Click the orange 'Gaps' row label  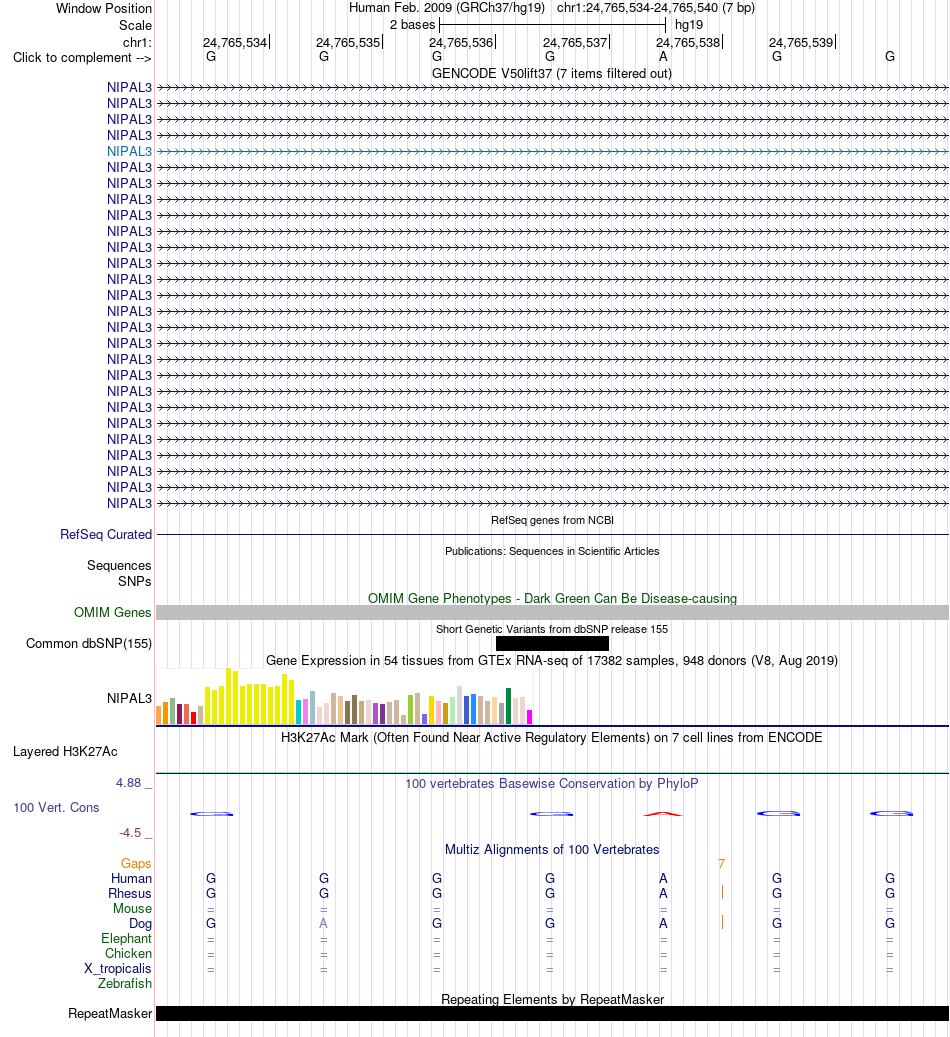(136, 864)
